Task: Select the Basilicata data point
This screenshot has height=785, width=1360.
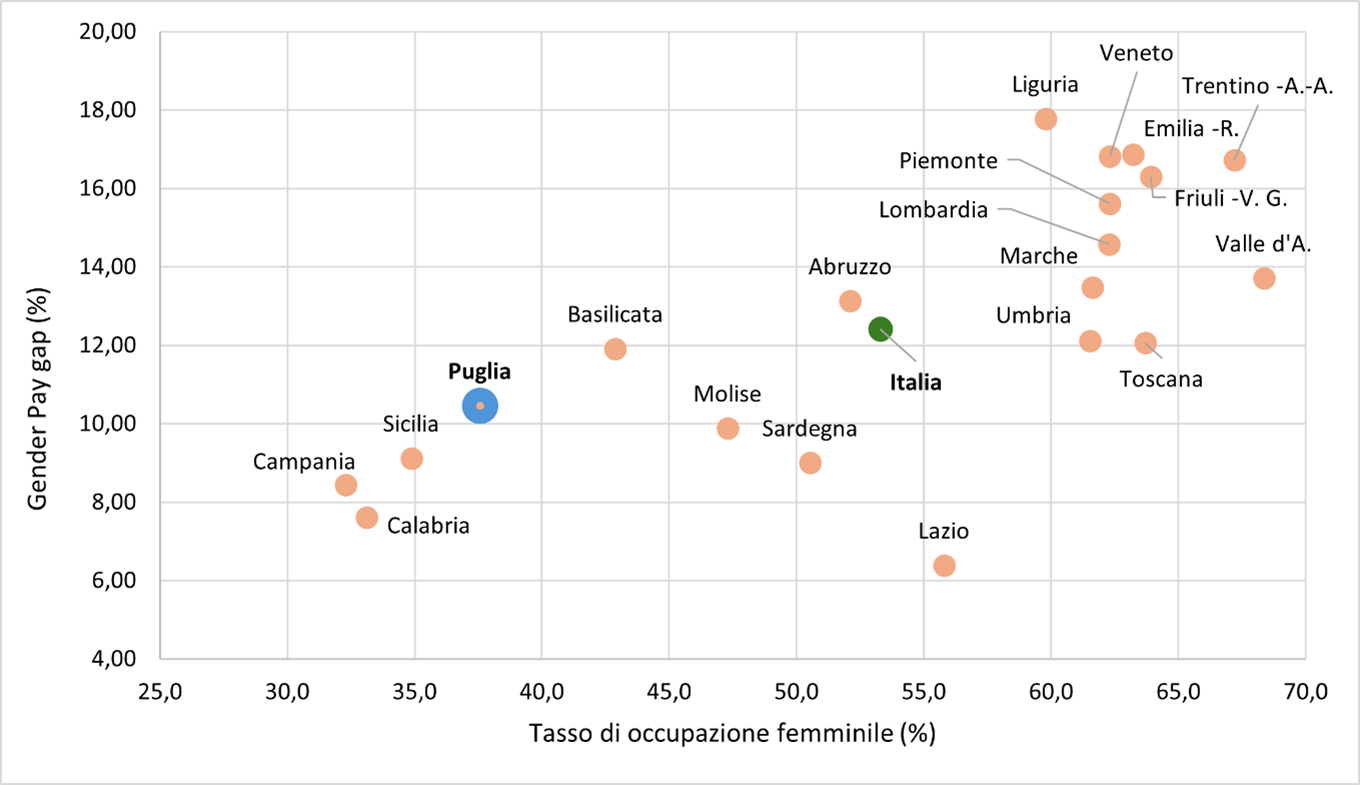Action: 615,349
